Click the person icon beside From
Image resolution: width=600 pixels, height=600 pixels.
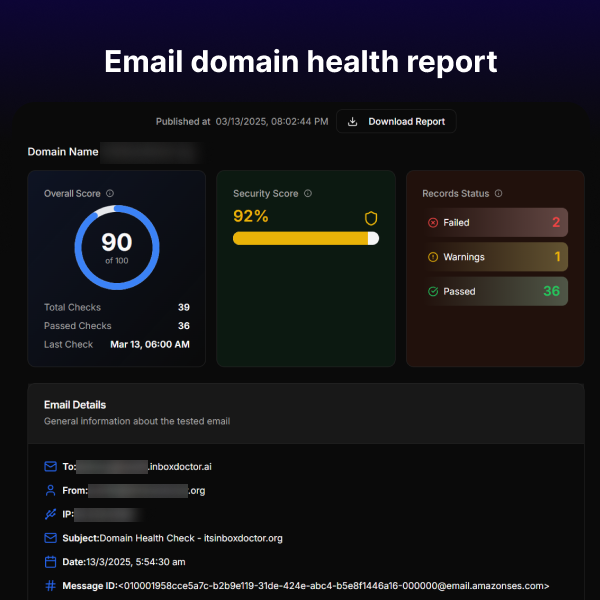click(51, 490)
